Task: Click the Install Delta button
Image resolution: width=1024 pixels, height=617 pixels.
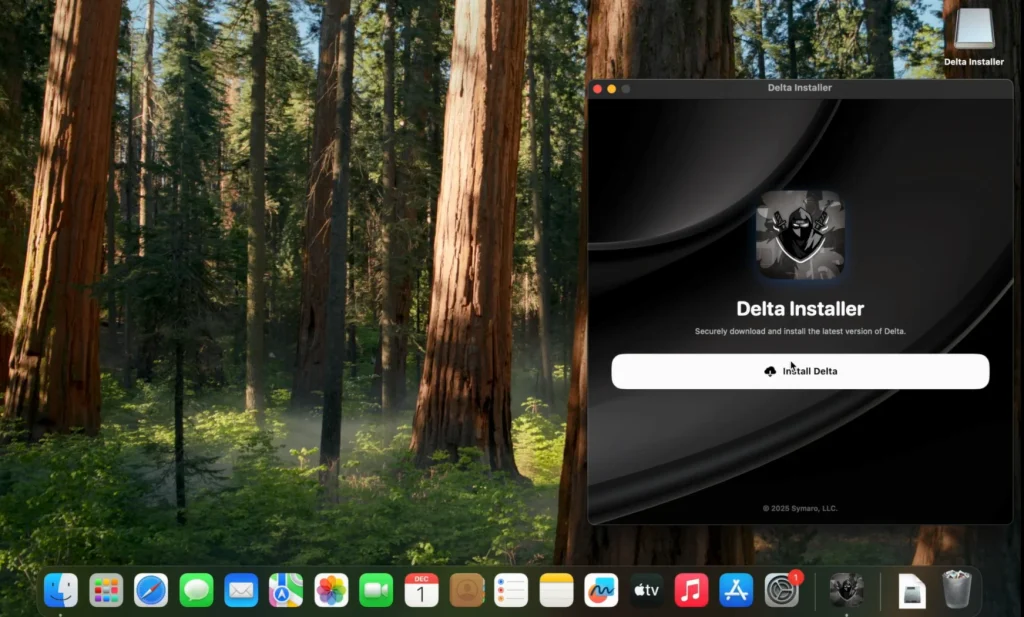Action: pos(800,372)
